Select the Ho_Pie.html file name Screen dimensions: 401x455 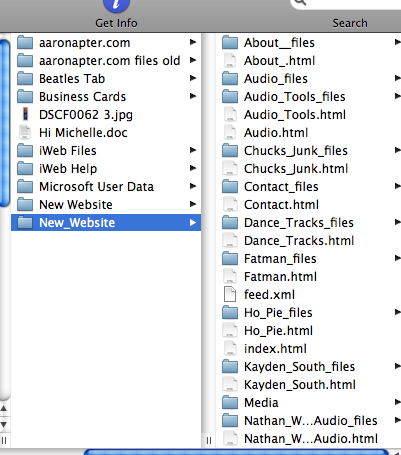[x=278, y=331]
